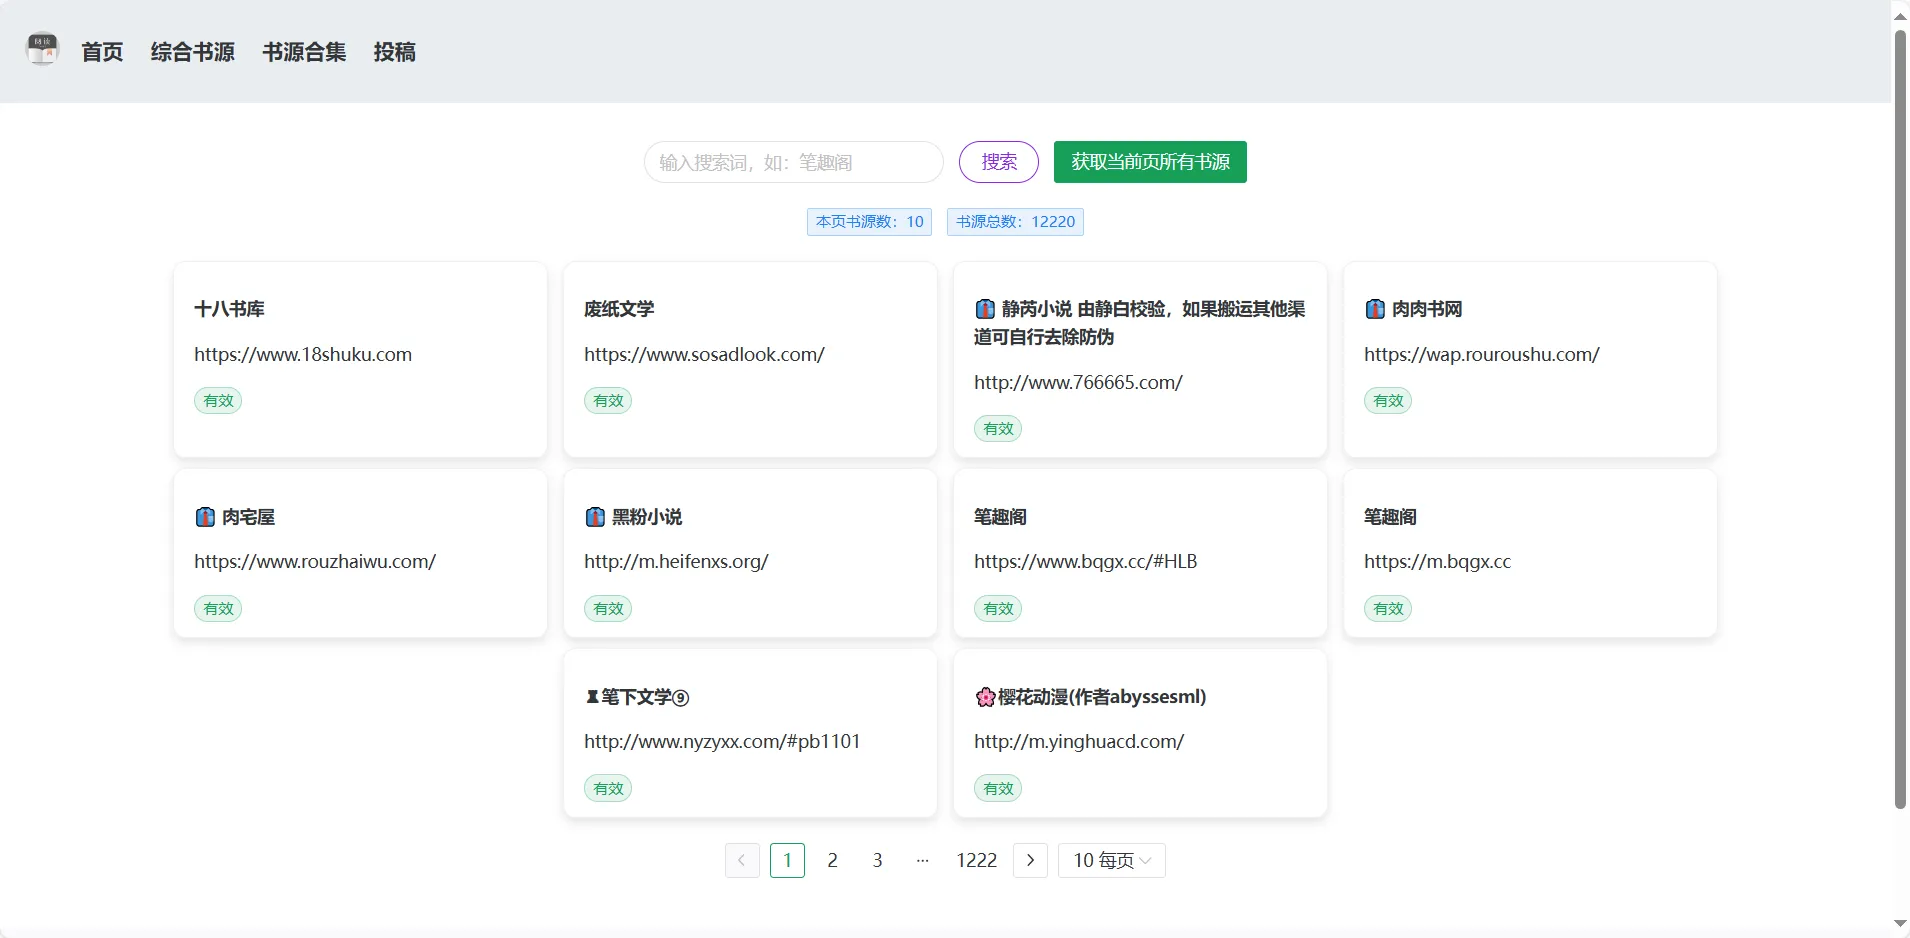The image size is (1910, 938).
Task: Open the 十八书库 card title
Action: tap(230, 309)
